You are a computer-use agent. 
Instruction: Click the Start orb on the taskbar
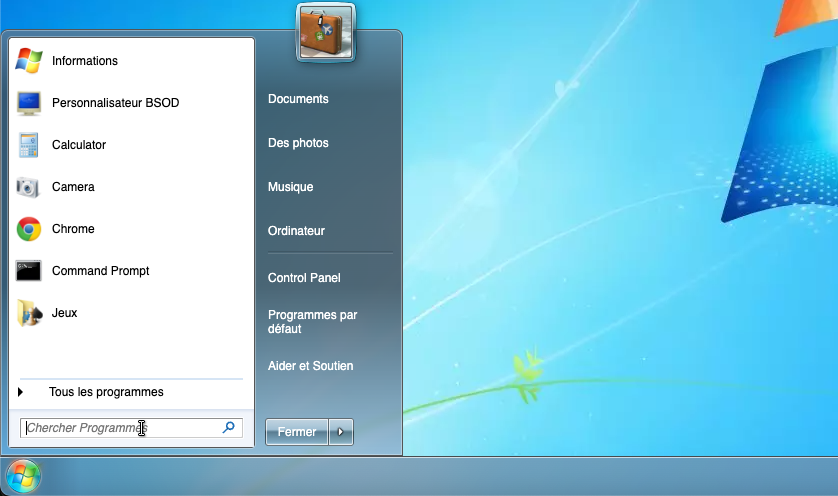click(24, 476)
